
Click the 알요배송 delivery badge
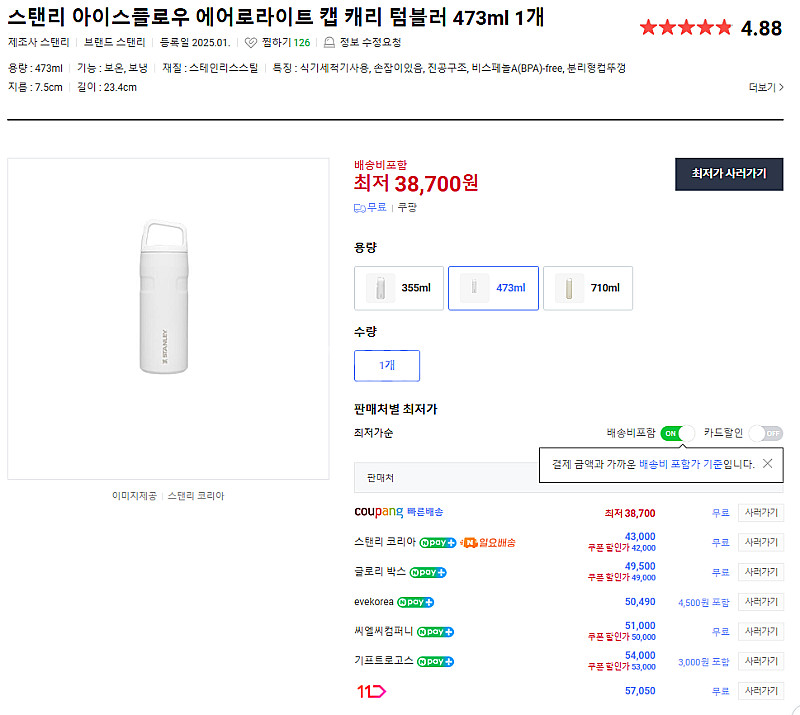[488, 543]
